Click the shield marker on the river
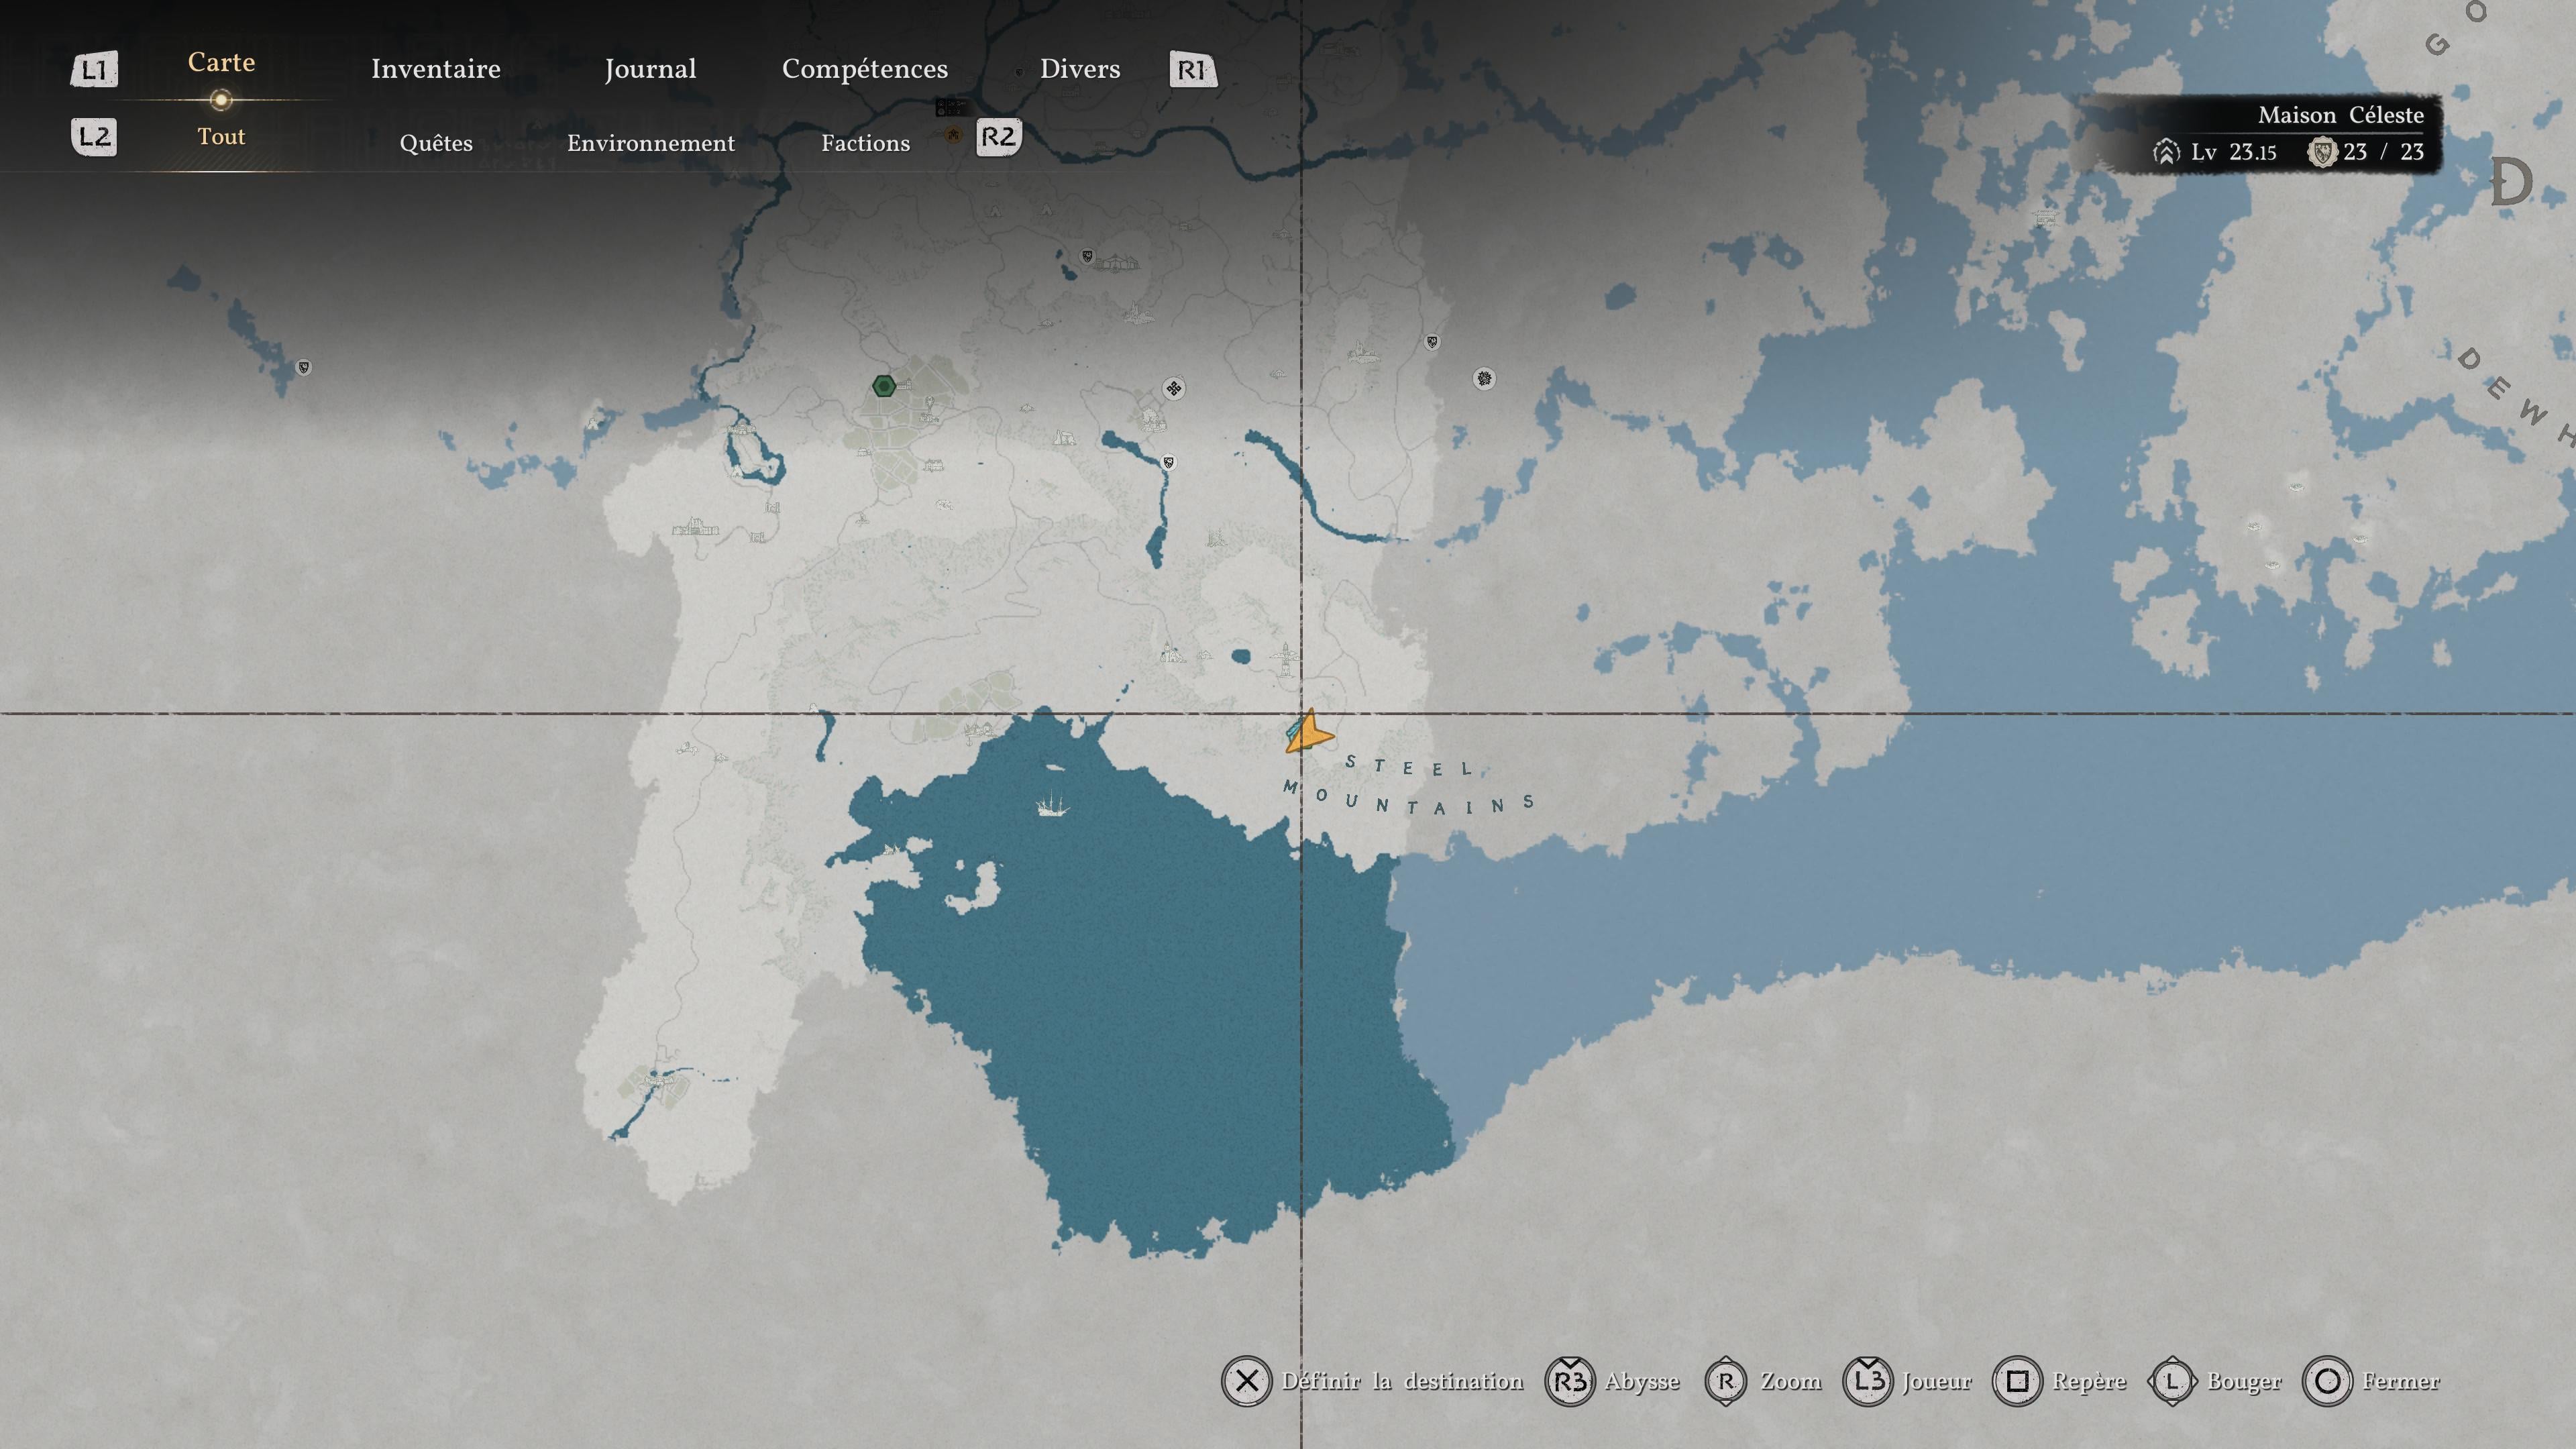This screenshot has height=1449, width=2576. (x=1168, y=462)
